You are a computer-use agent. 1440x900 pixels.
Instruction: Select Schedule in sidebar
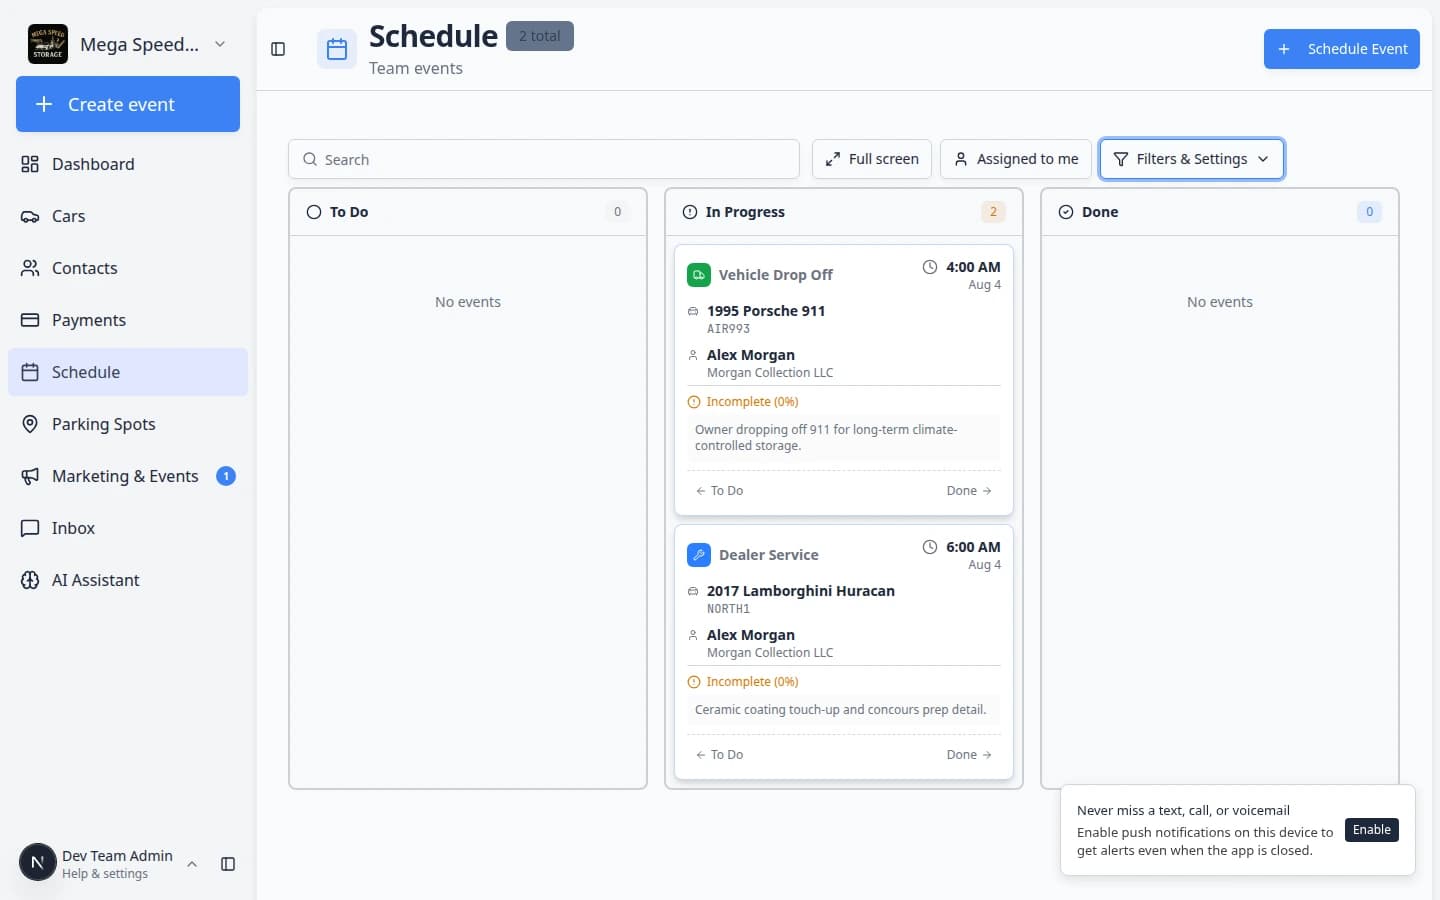tap(128, 372)
